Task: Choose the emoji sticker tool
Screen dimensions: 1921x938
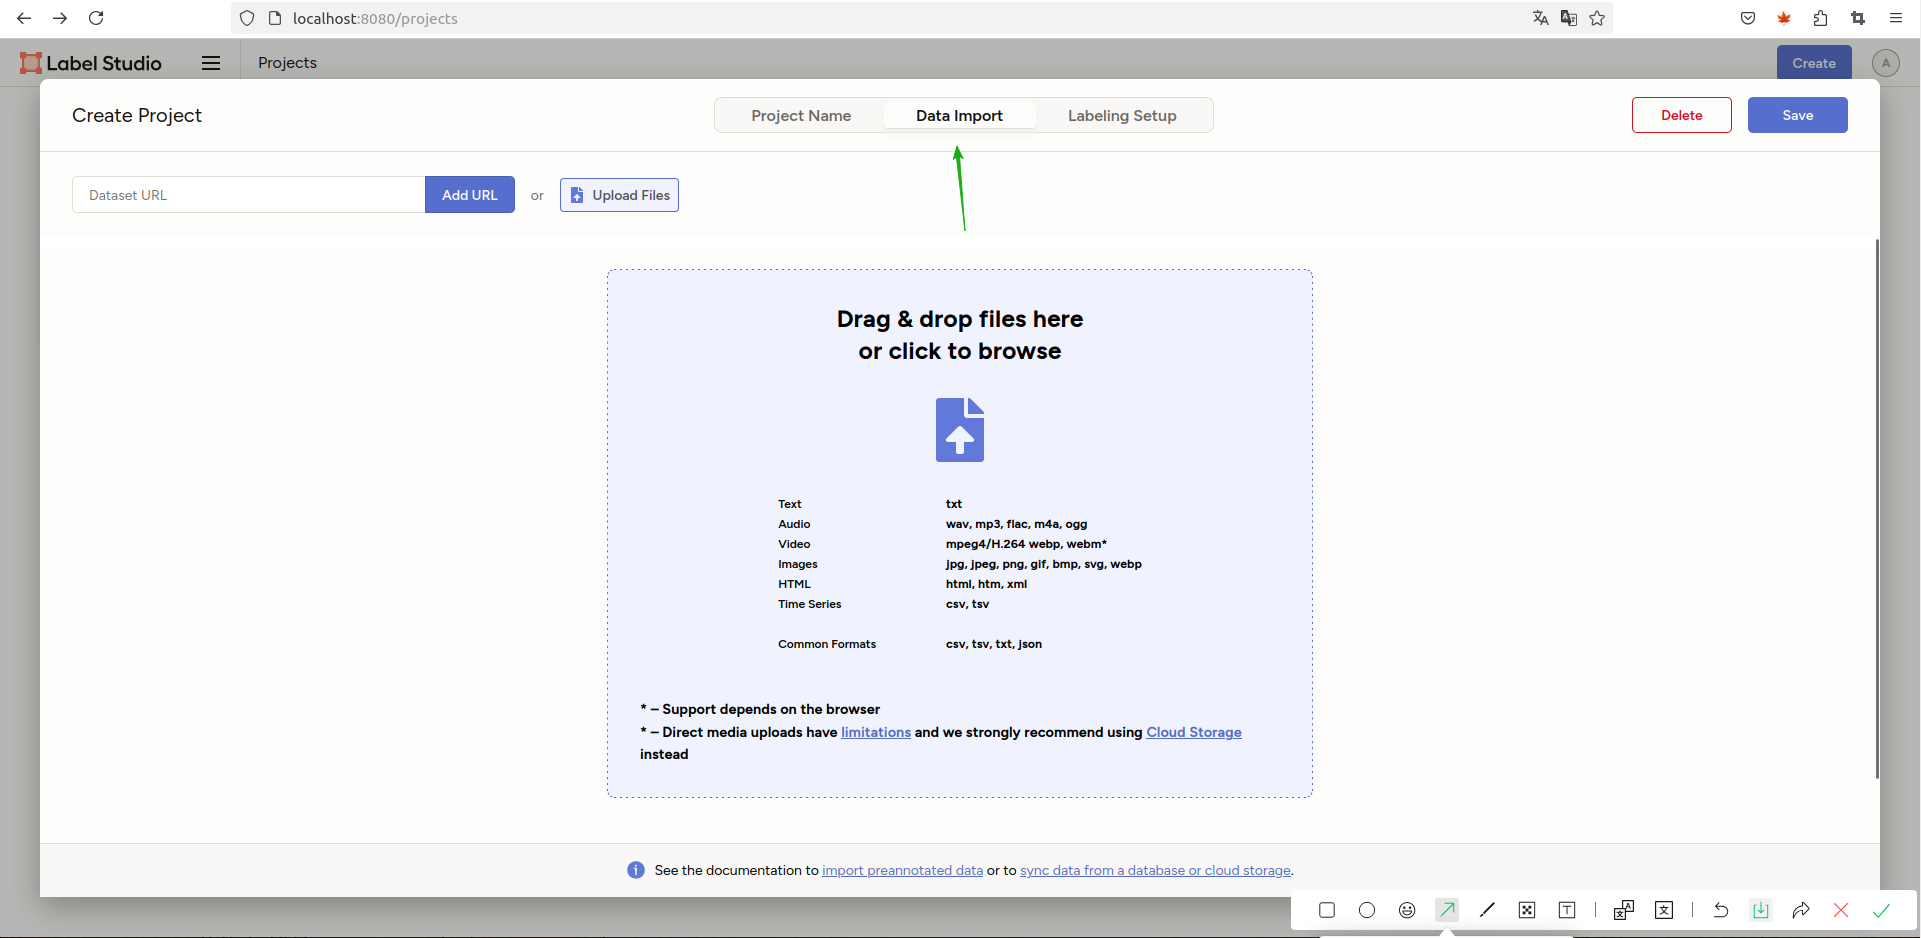Action: 1407,910
